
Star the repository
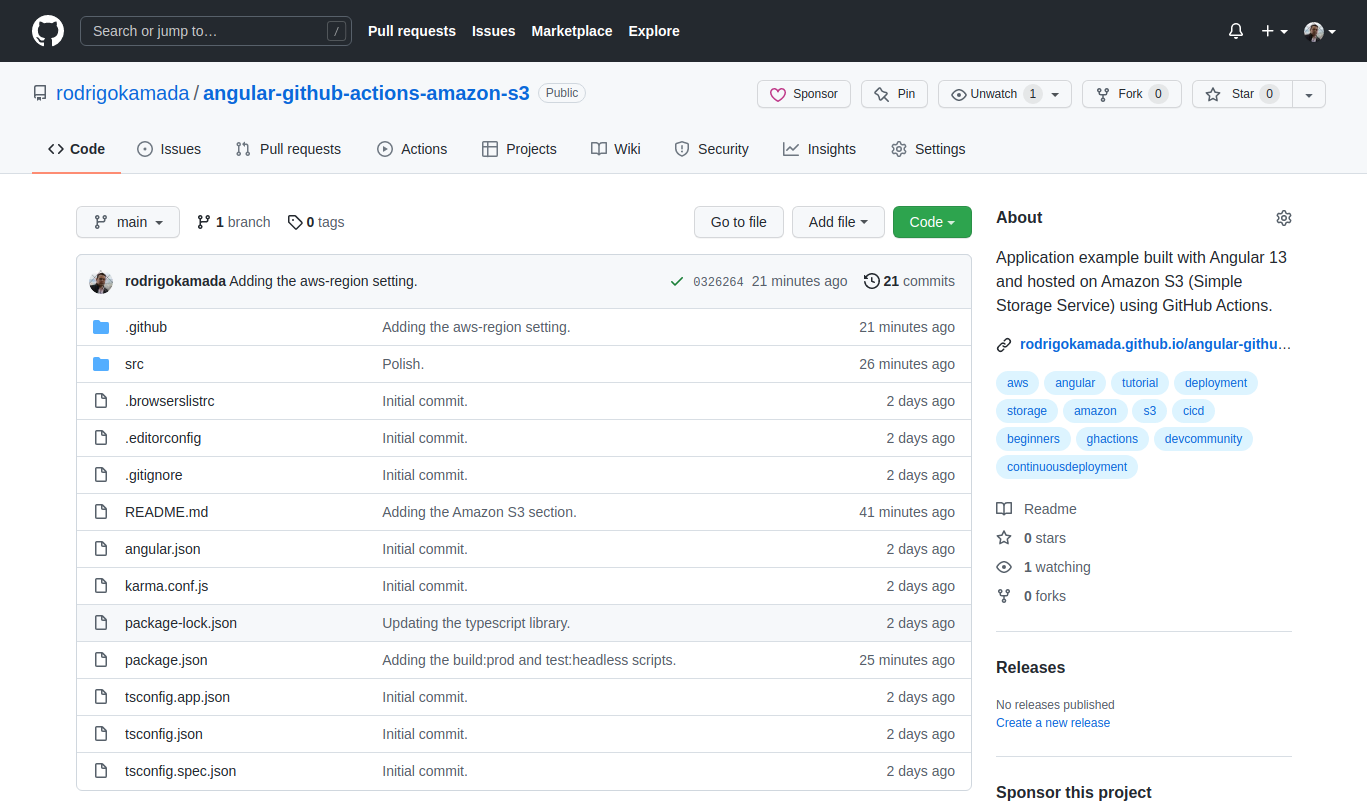coord(1240,93)
